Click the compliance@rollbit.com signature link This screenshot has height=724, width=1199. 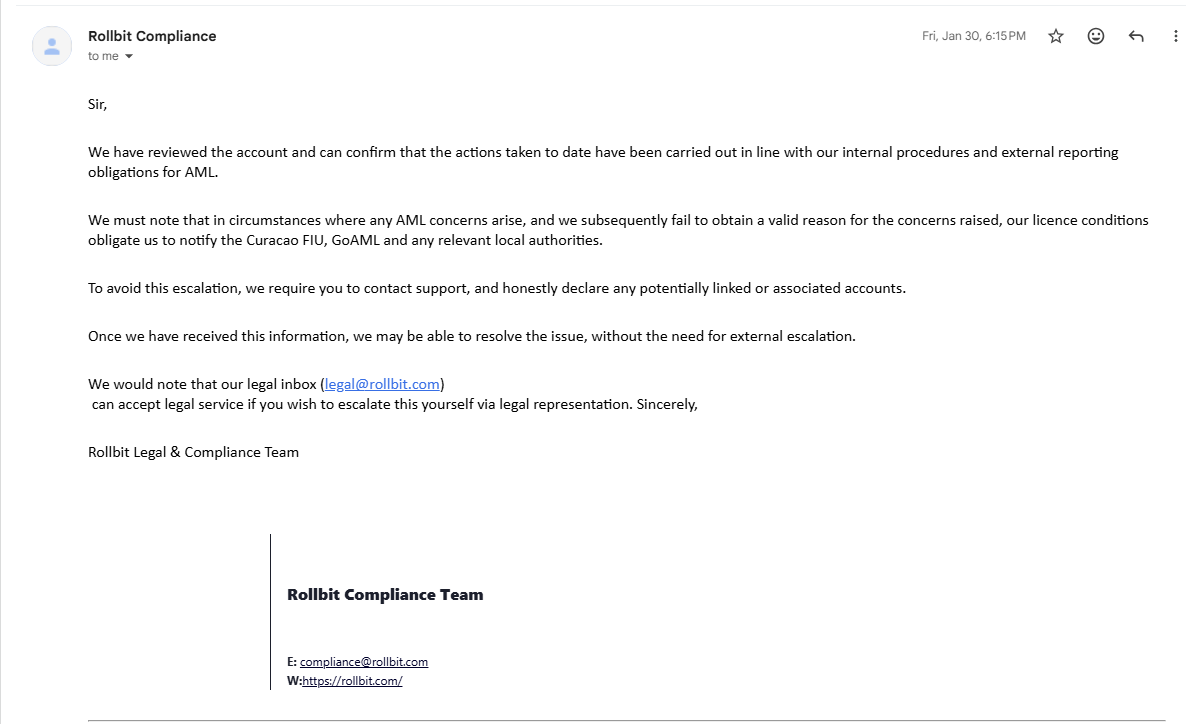pos(364,662)
